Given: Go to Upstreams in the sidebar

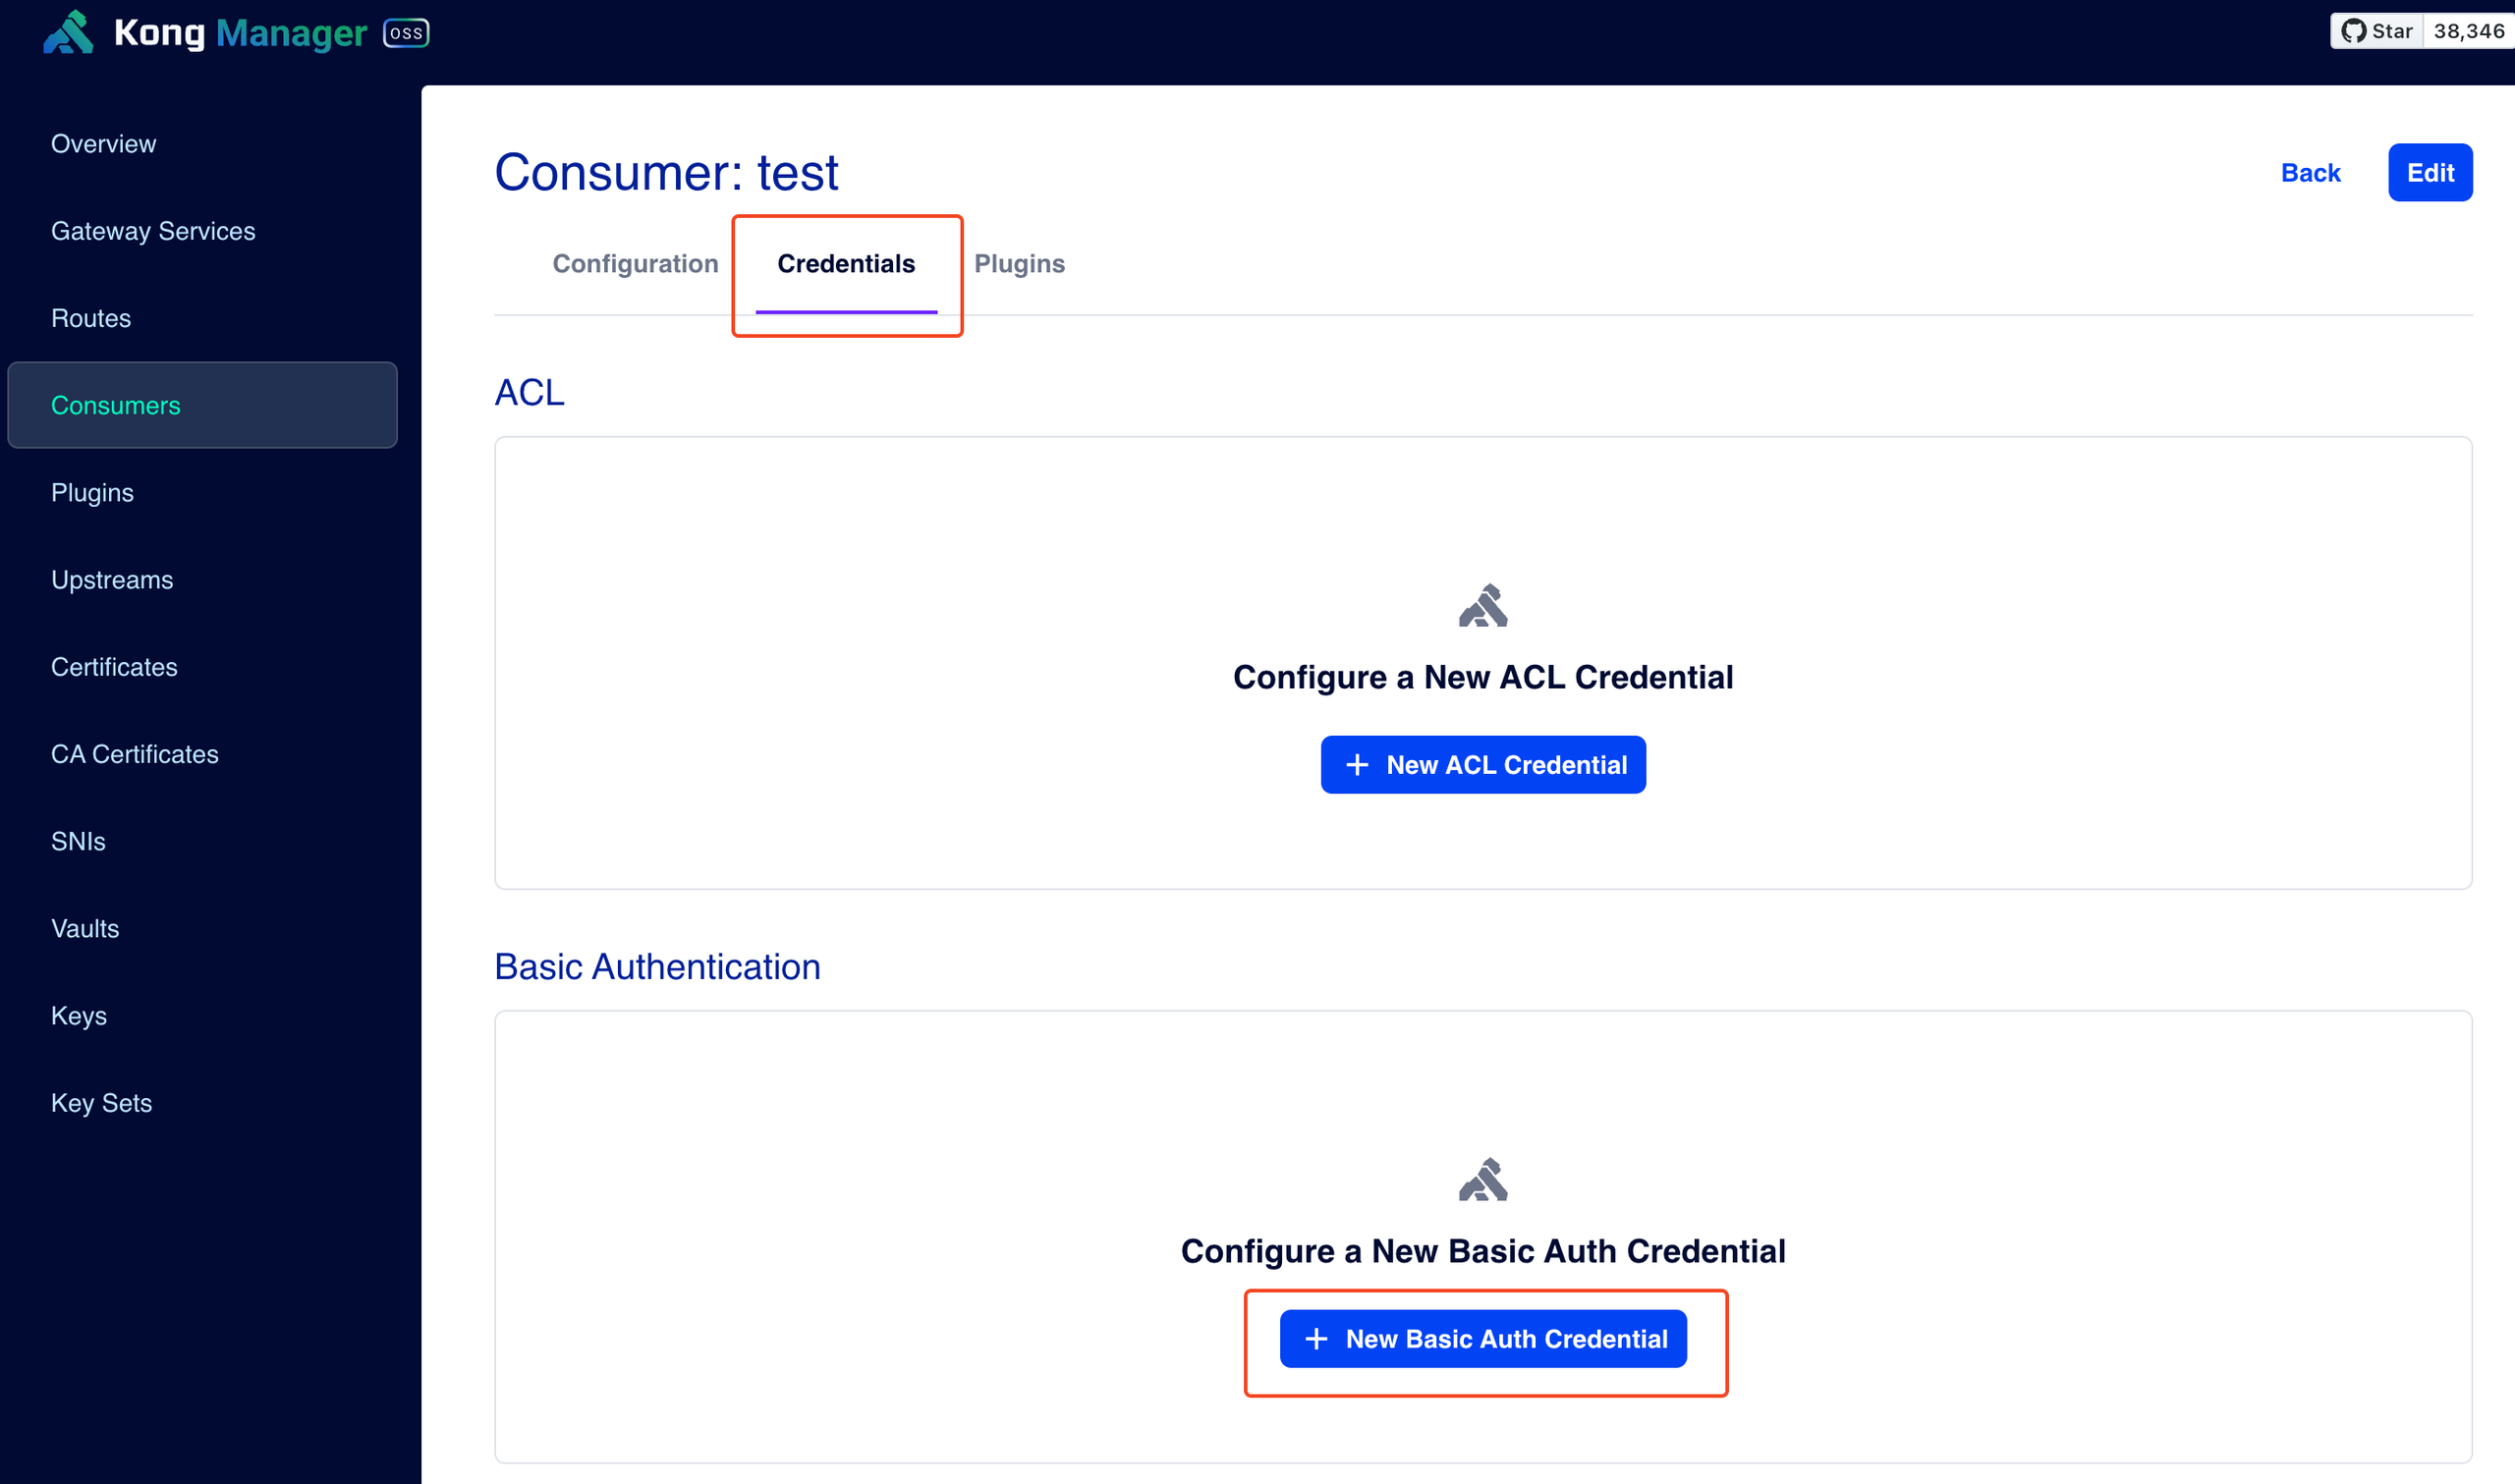Looking at the screenshot, I should 112,580.
